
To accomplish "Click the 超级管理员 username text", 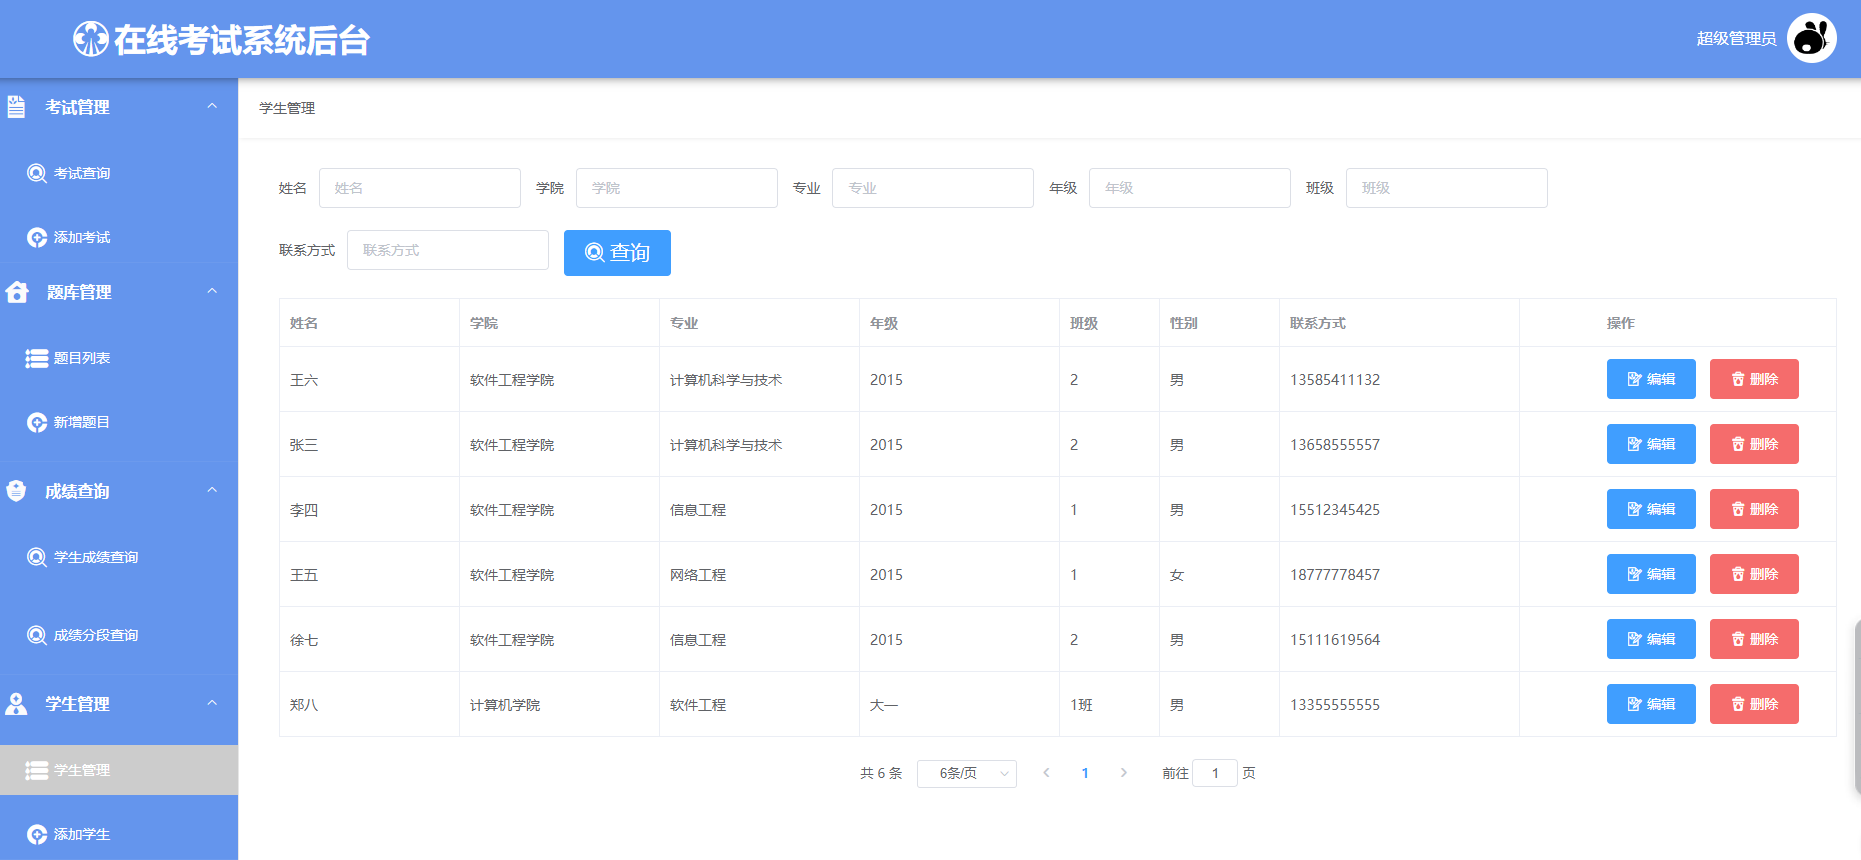I will (x=1736, y=38).
